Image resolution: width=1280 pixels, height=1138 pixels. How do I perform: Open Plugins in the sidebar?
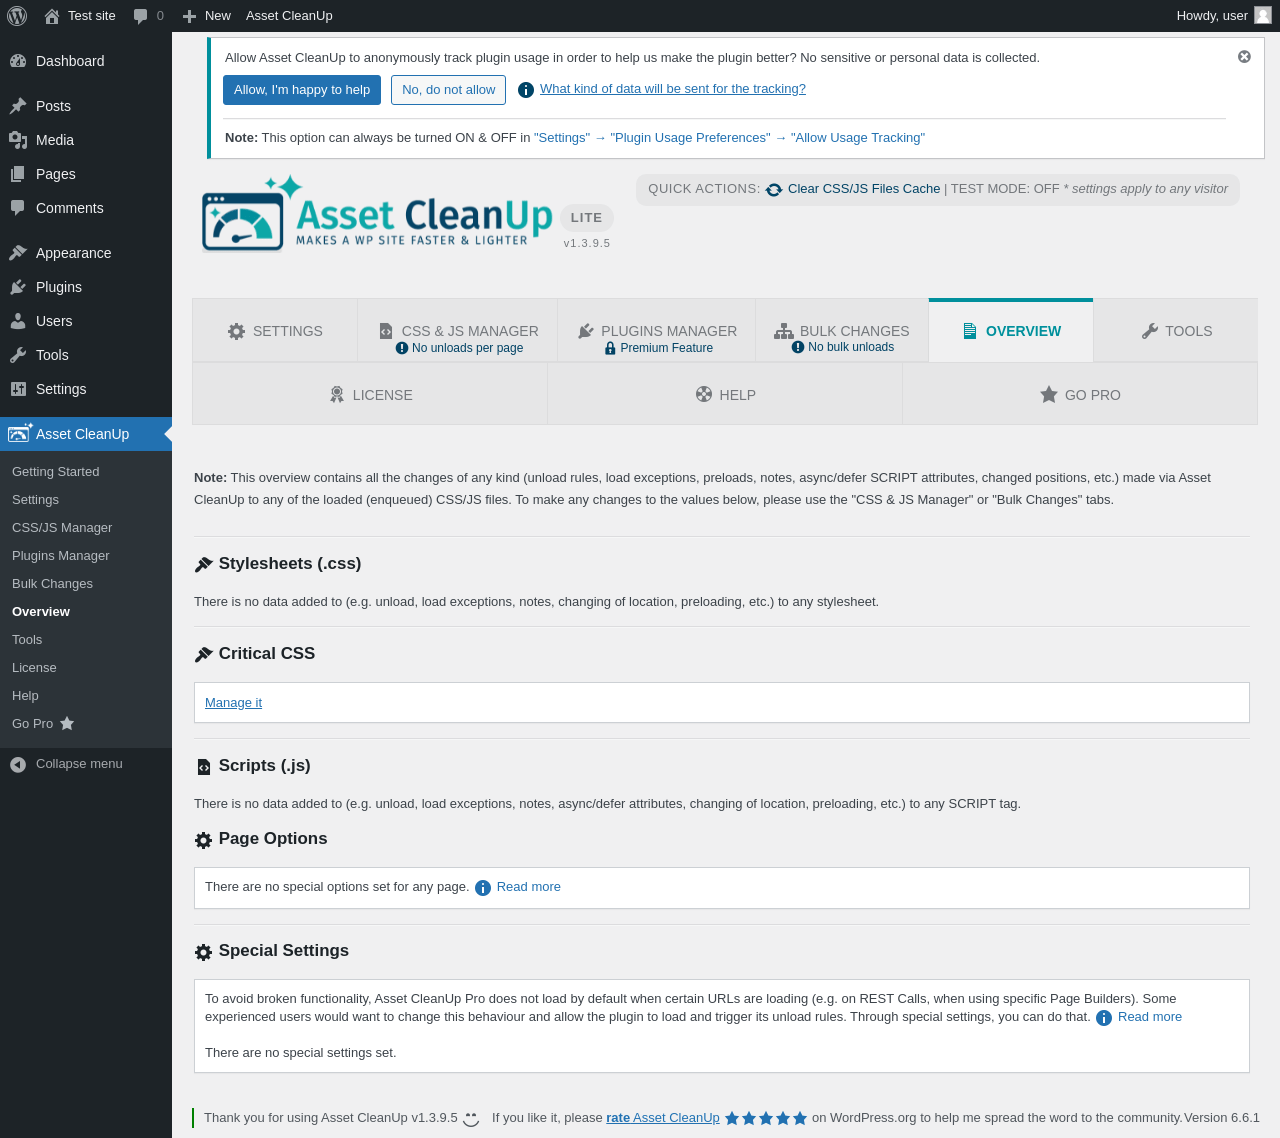(x=86, y=287)
